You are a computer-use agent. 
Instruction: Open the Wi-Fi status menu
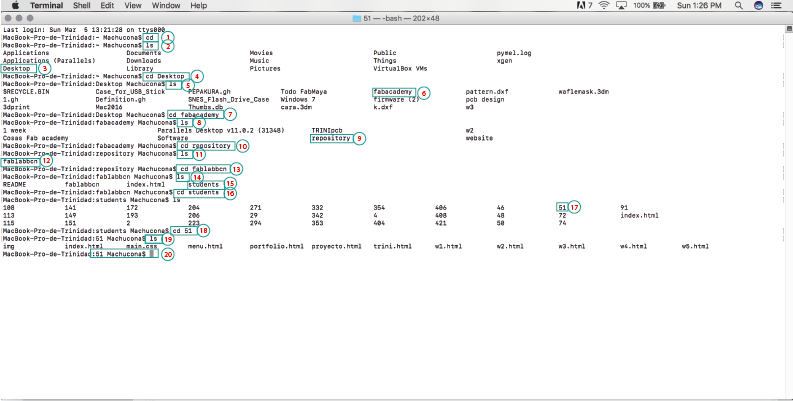604,6
